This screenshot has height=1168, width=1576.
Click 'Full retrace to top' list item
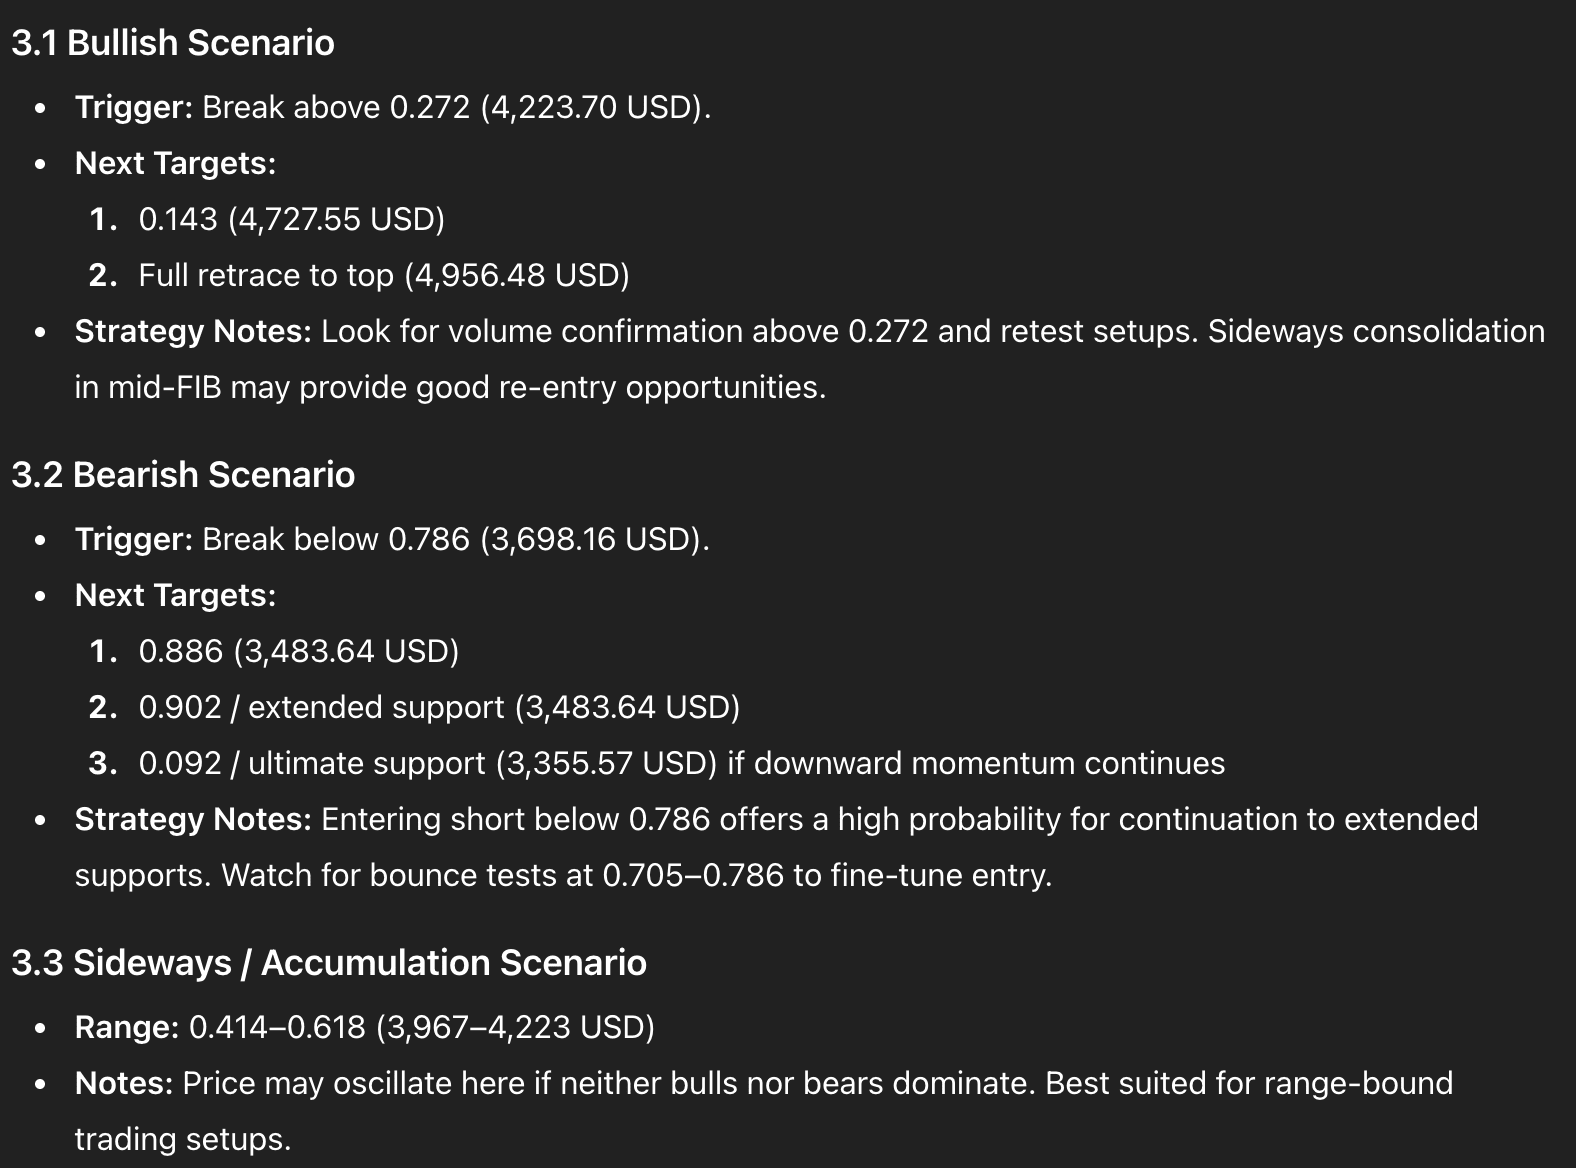tap(266, 275)
